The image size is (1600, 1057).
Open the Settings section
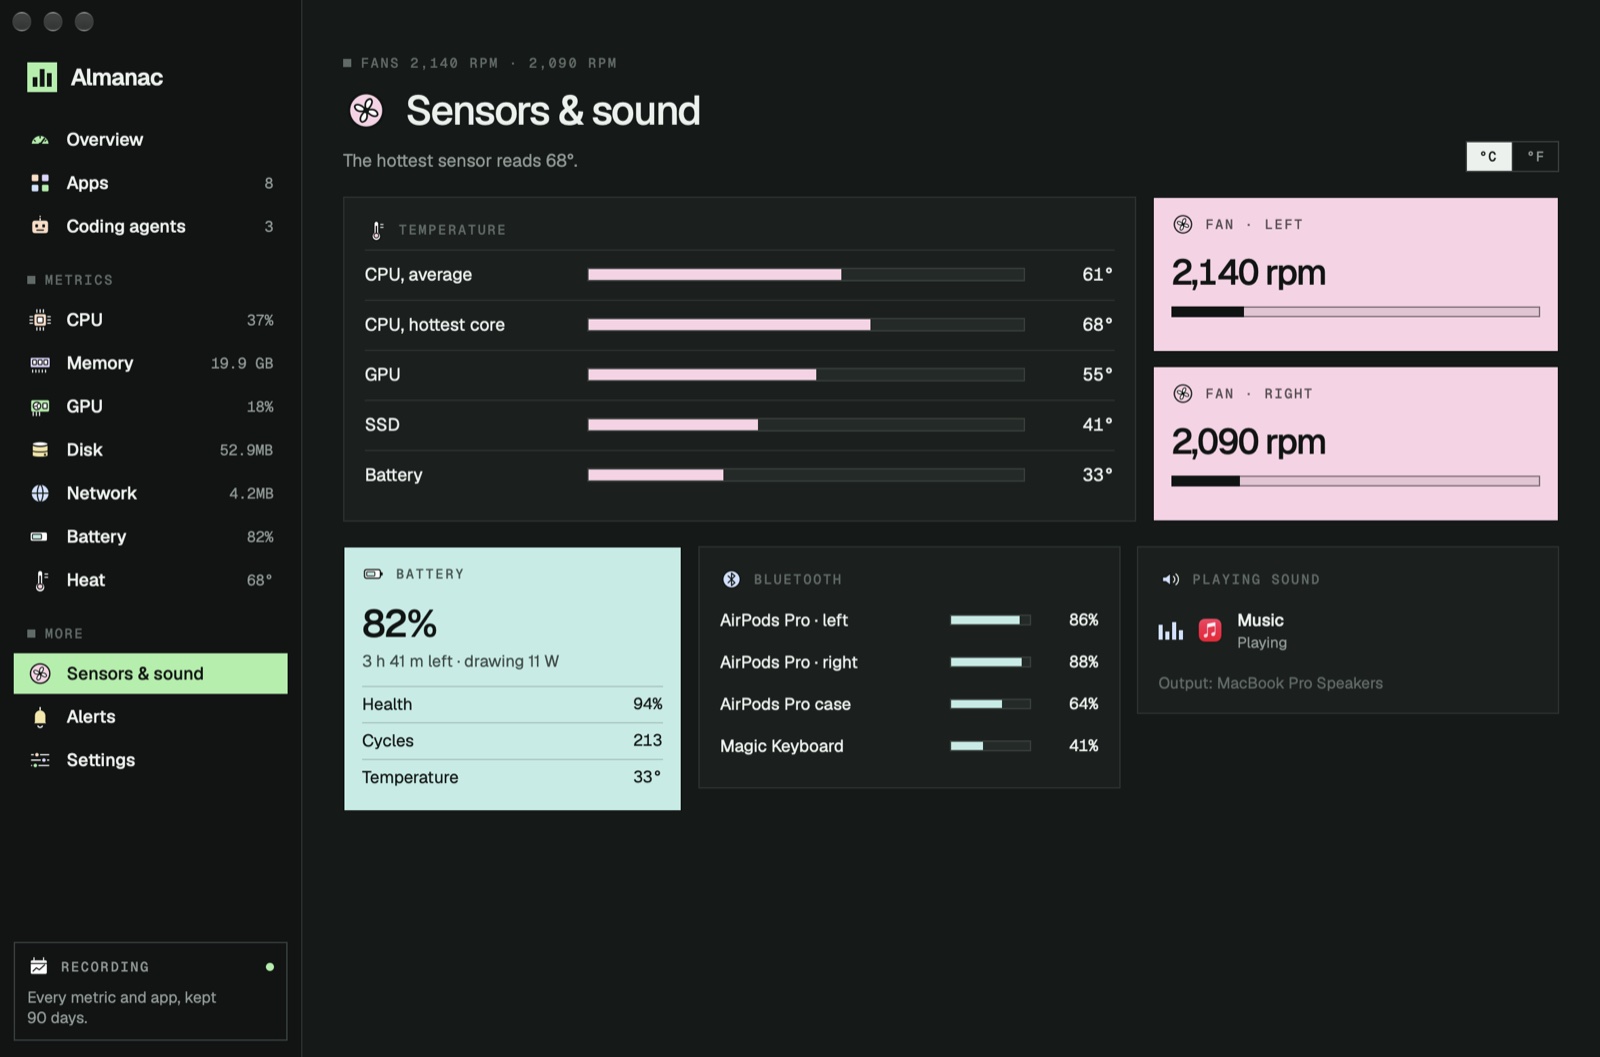(151, 760)
